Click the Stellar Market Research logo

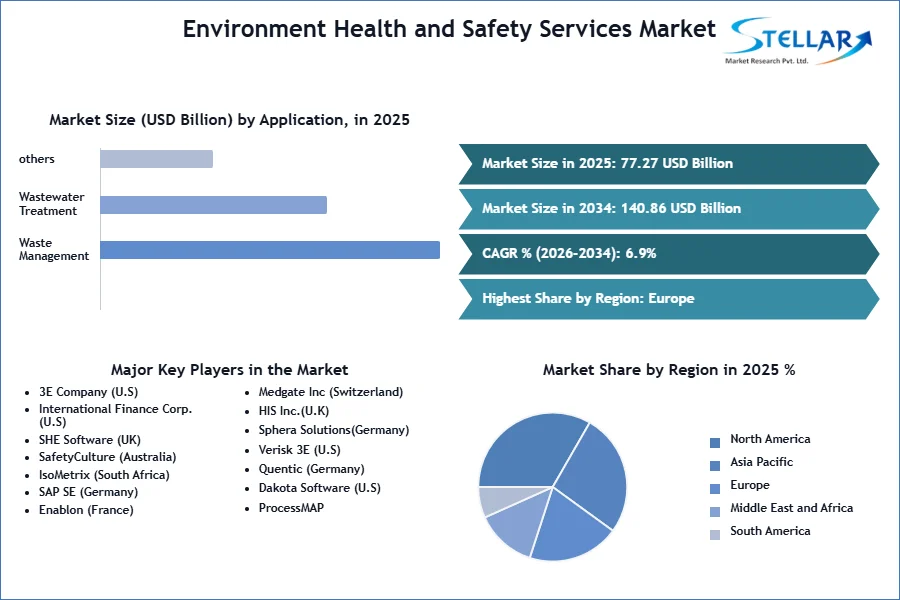[x=800, y=40]
